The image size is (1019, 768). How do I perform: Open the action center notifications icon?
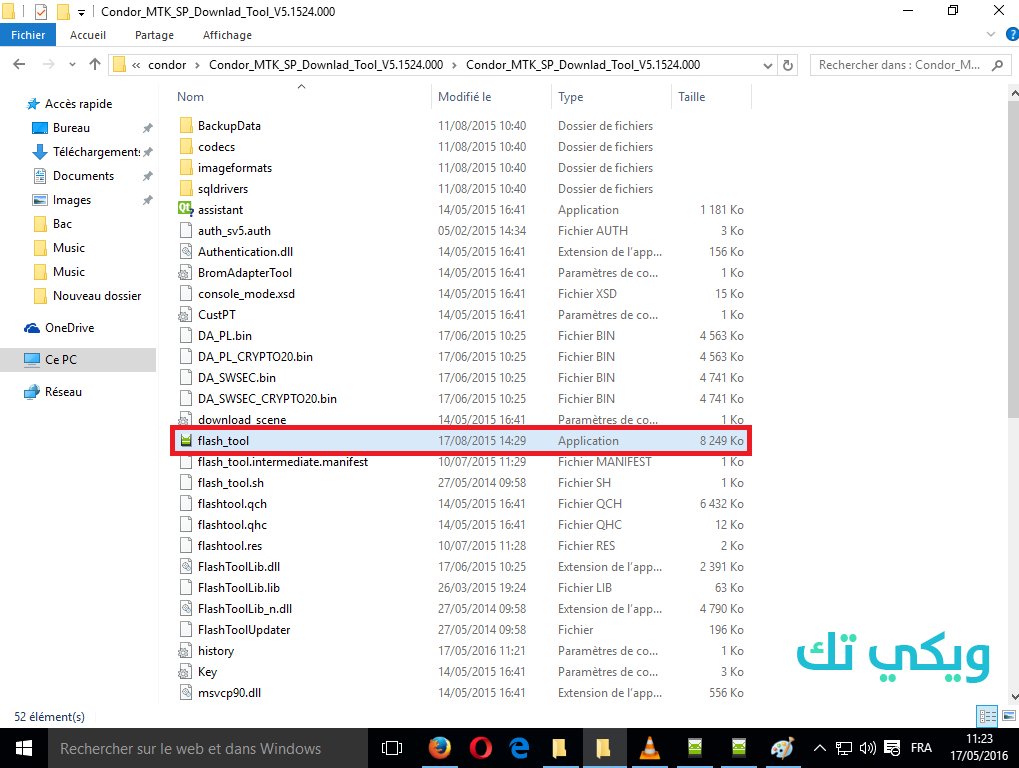pyautogui.click(x=892, y=749)
